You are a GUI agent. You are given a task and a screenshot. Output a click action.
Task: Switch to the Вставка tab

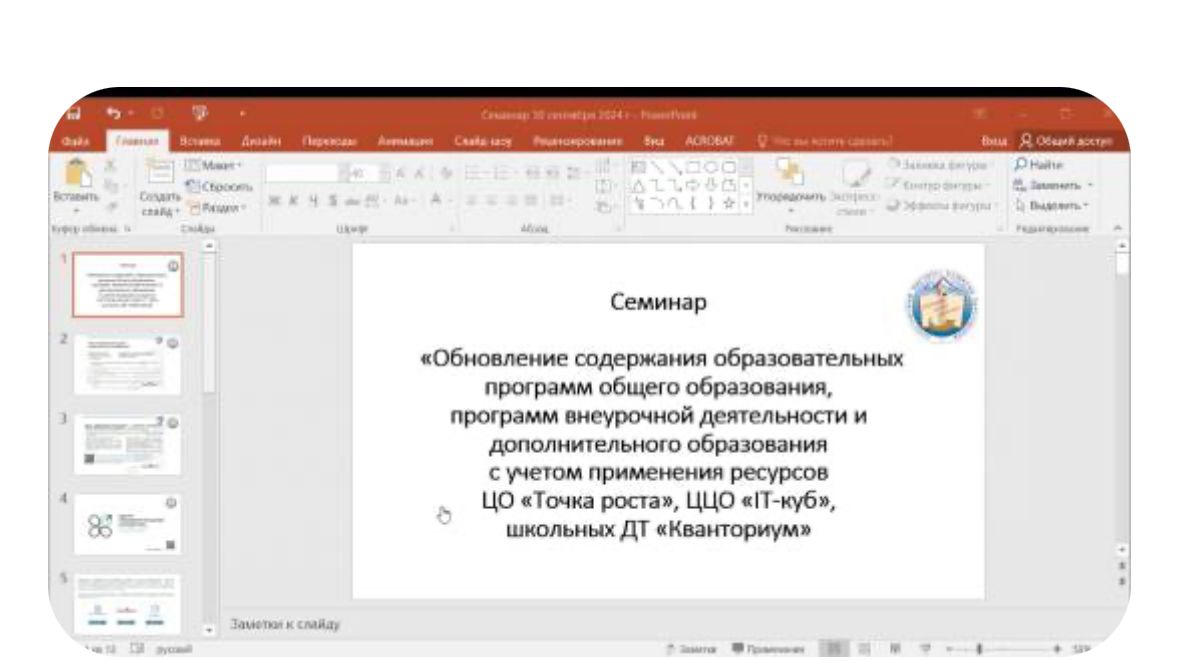pyautogui.click(x=199, y=141)
